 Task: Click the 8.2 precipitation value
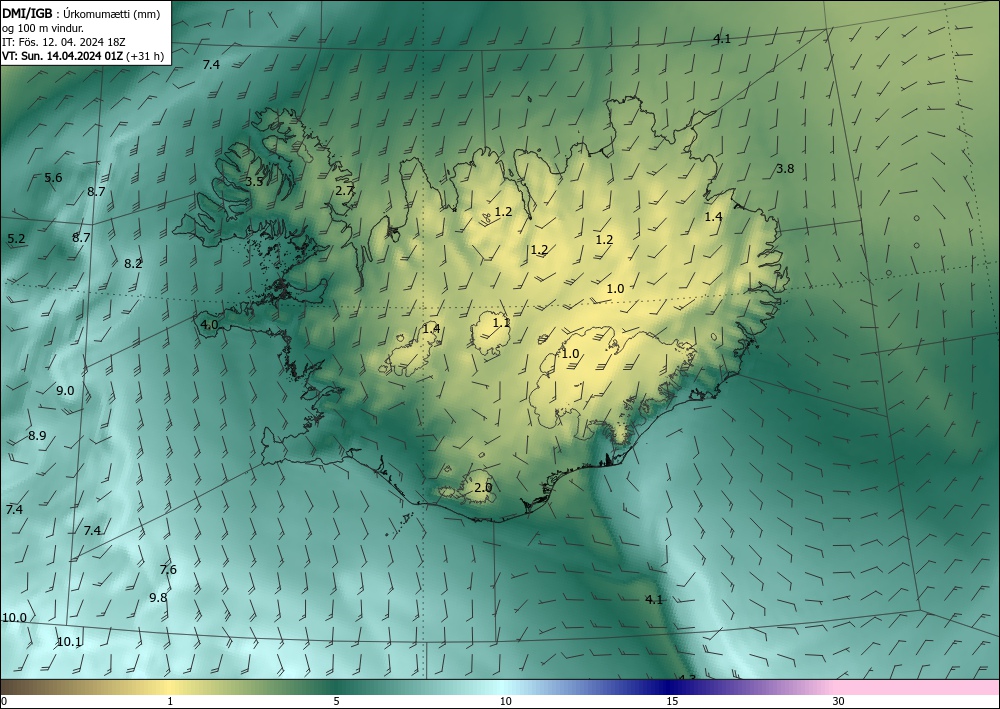(133, 263)
